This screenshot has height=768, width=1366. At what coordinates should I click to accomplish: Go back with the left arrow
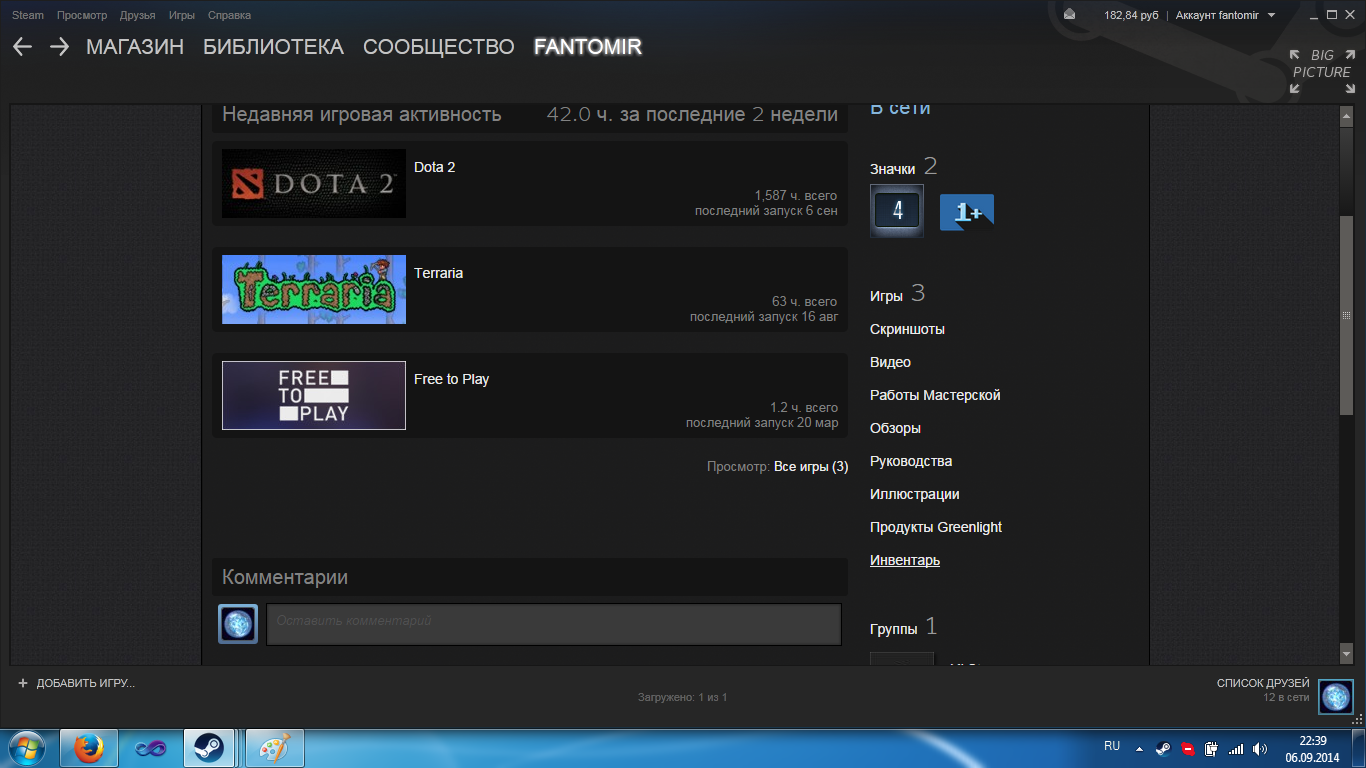coord(22,47)
